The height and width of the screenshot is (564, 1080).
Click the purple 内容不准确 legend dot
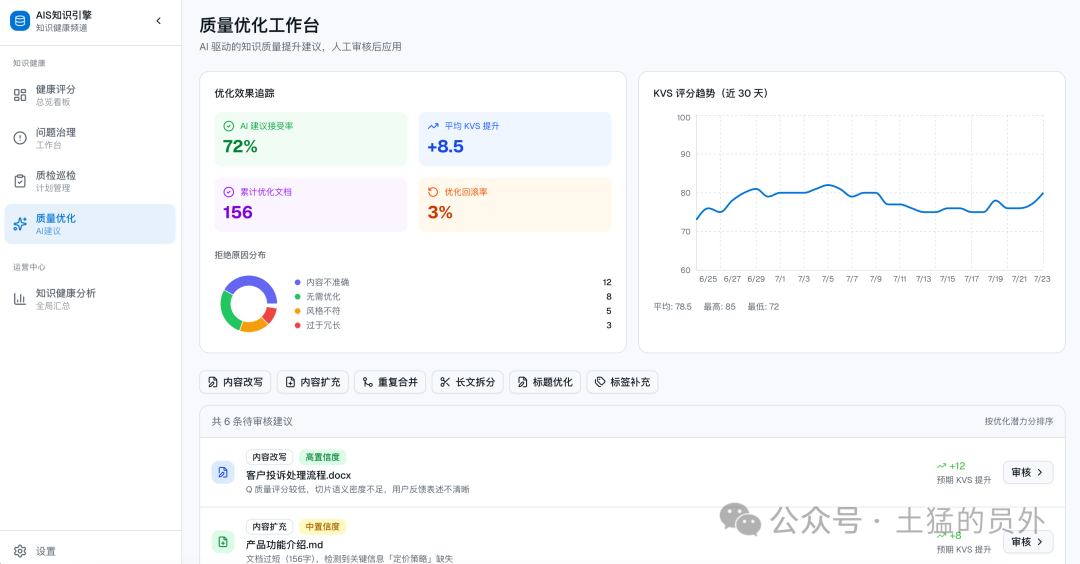tap(298, 282)
